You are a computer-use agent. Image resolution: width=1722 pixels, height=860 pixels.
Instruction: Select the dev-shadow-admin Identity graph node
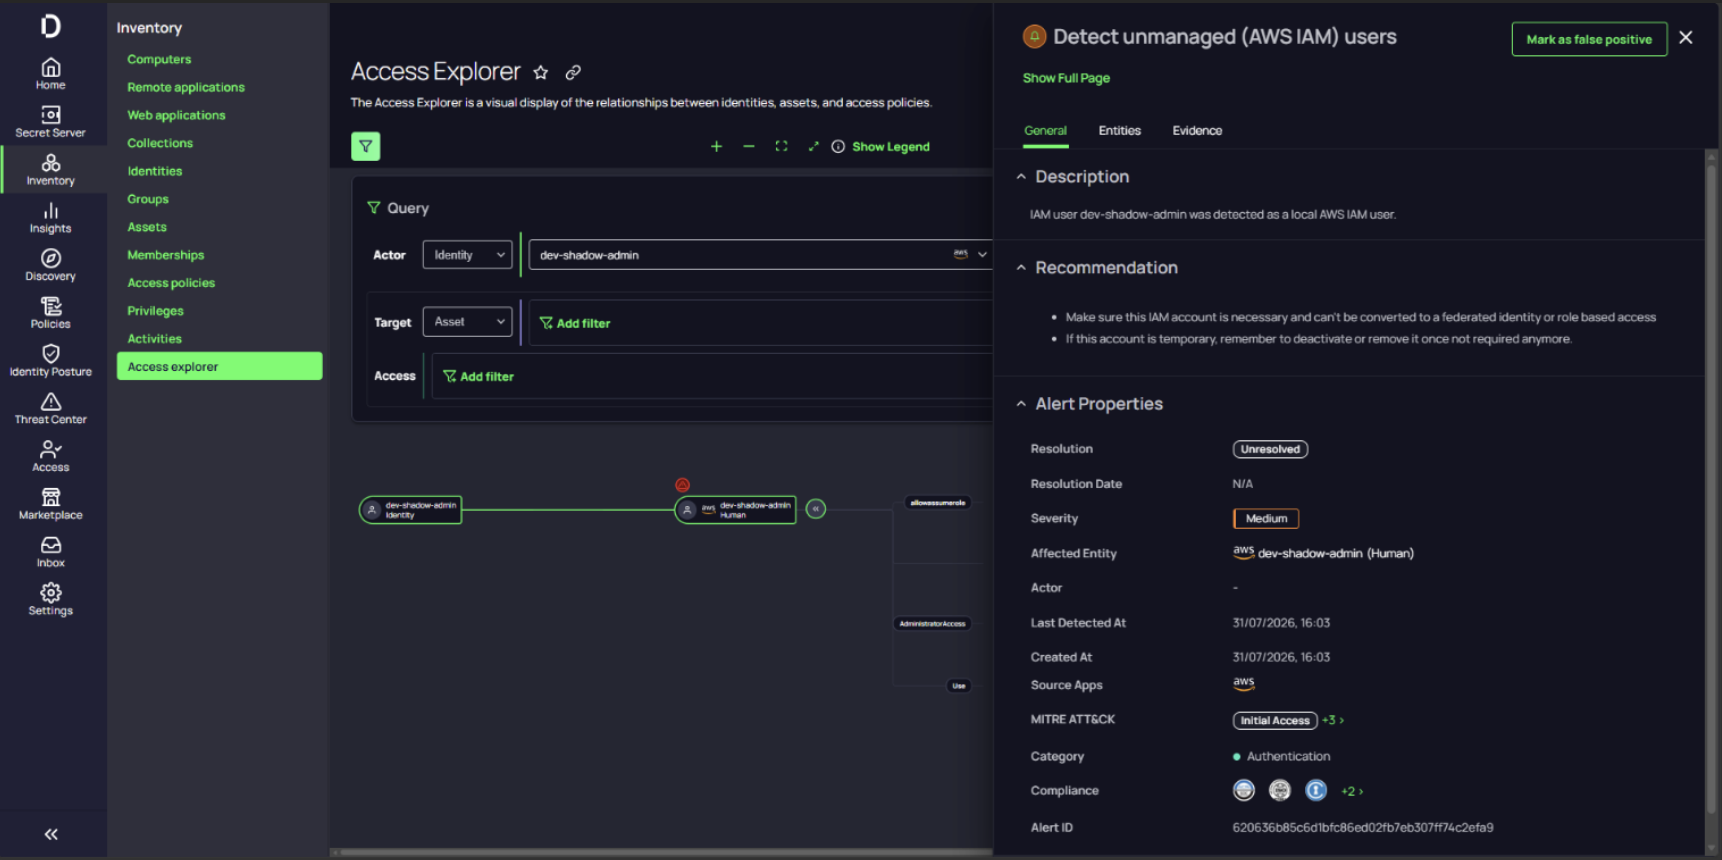(411, 510)
